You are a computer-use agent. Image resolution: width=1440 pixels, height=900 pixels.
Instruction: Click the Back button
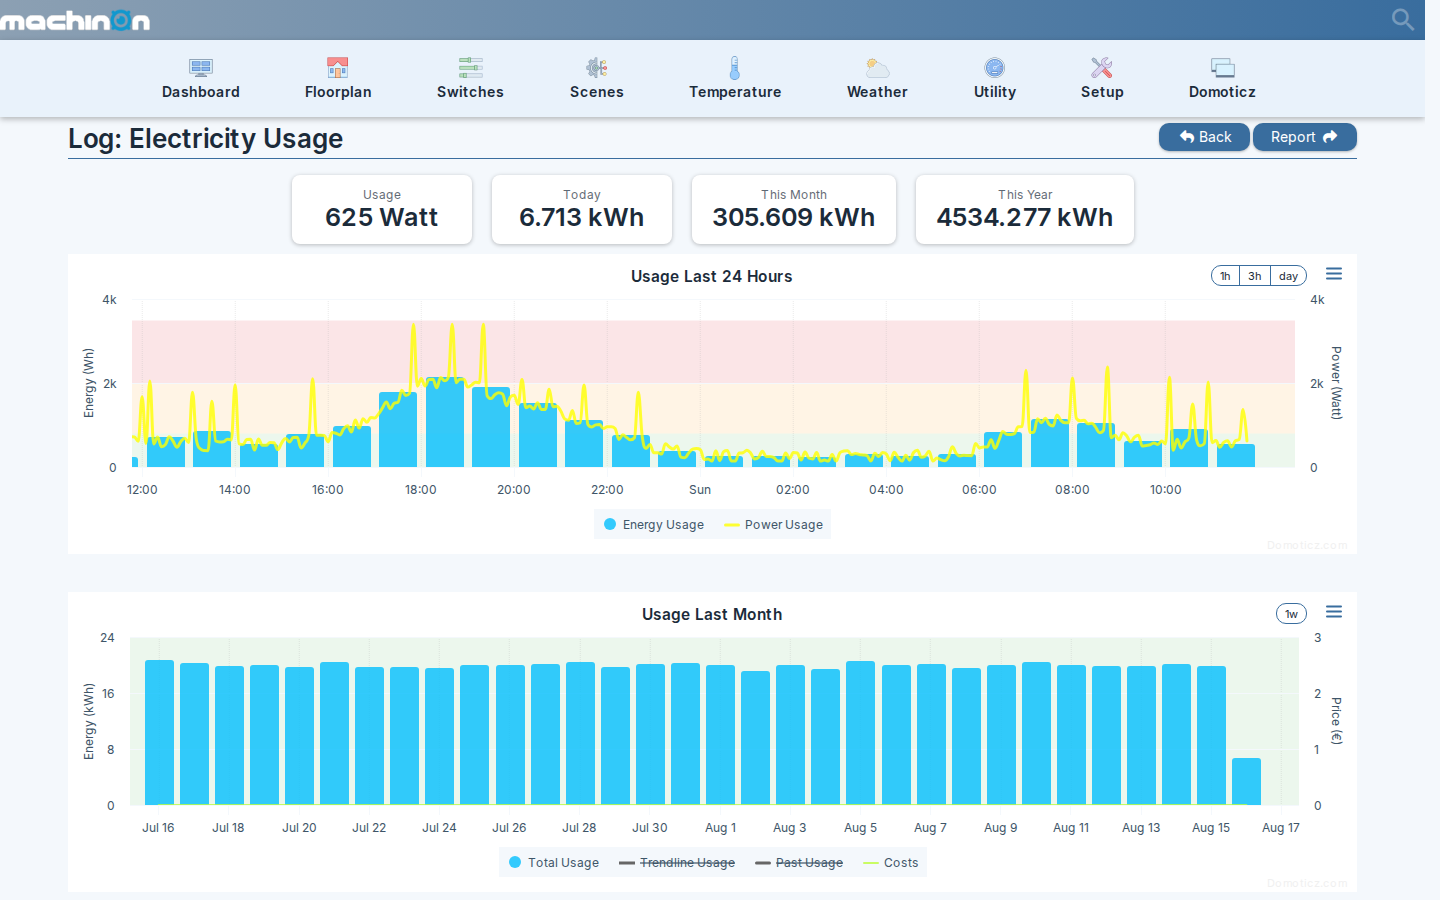1204,137
